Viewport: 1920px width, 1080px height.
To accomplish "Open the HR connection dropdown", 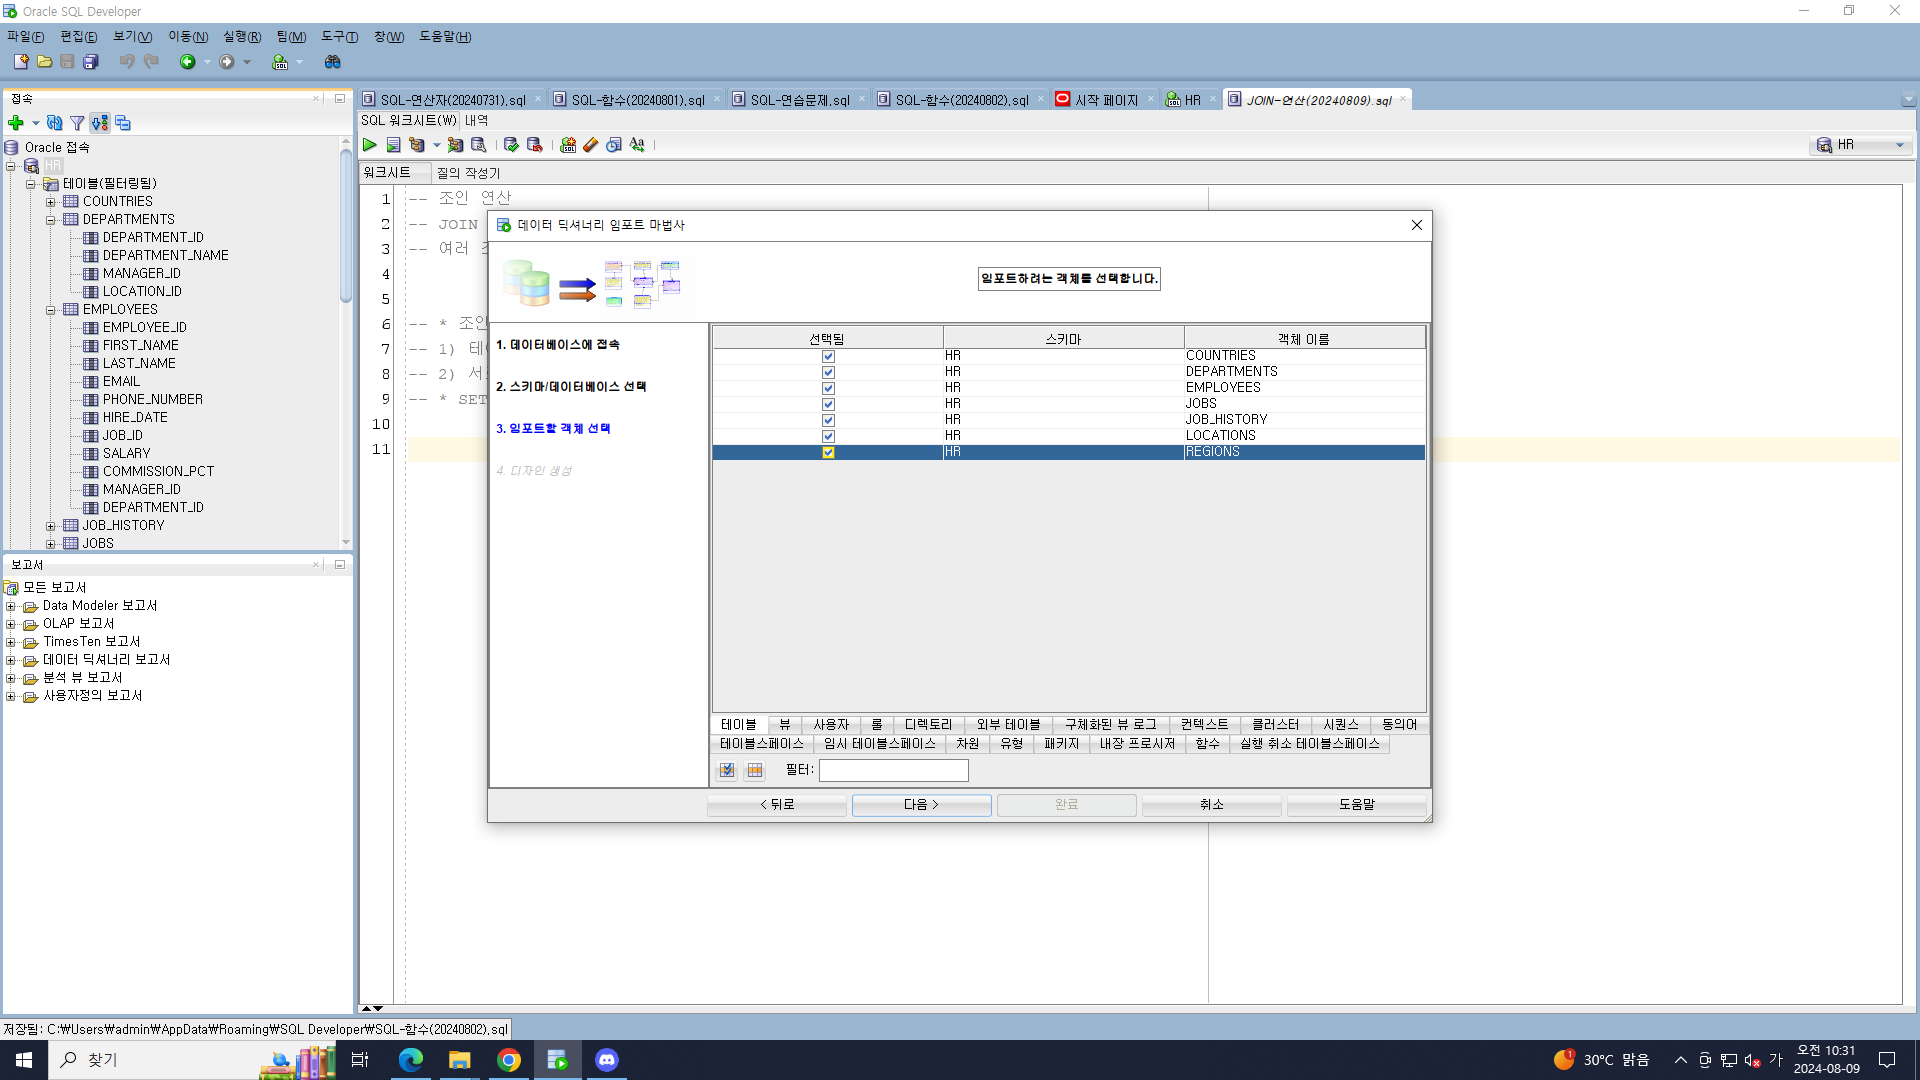I will click(x=1899, y=145).
